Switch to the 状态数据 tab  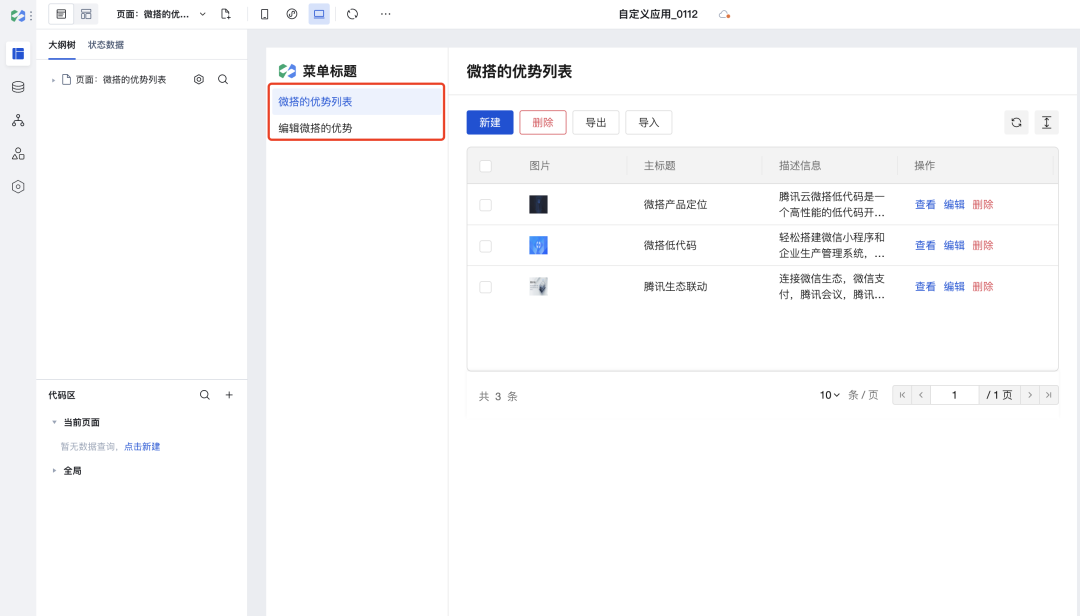click(106, 45)
